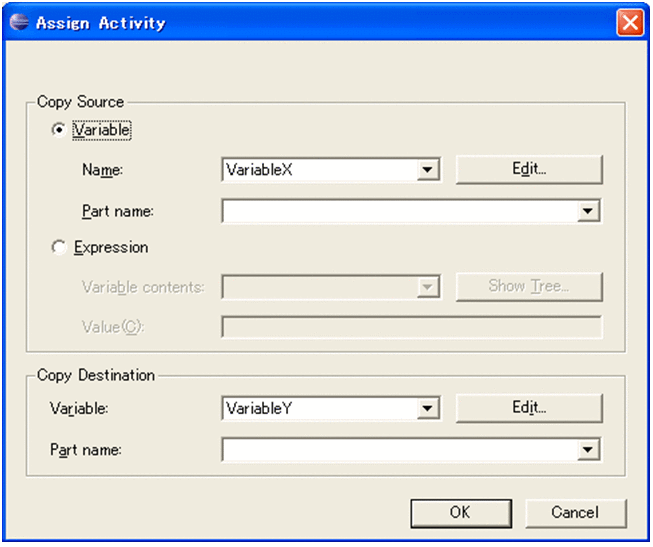The image size is (653, 547).
Task: Click the VariableY text in Variable box
Action: tap(259, 408)
